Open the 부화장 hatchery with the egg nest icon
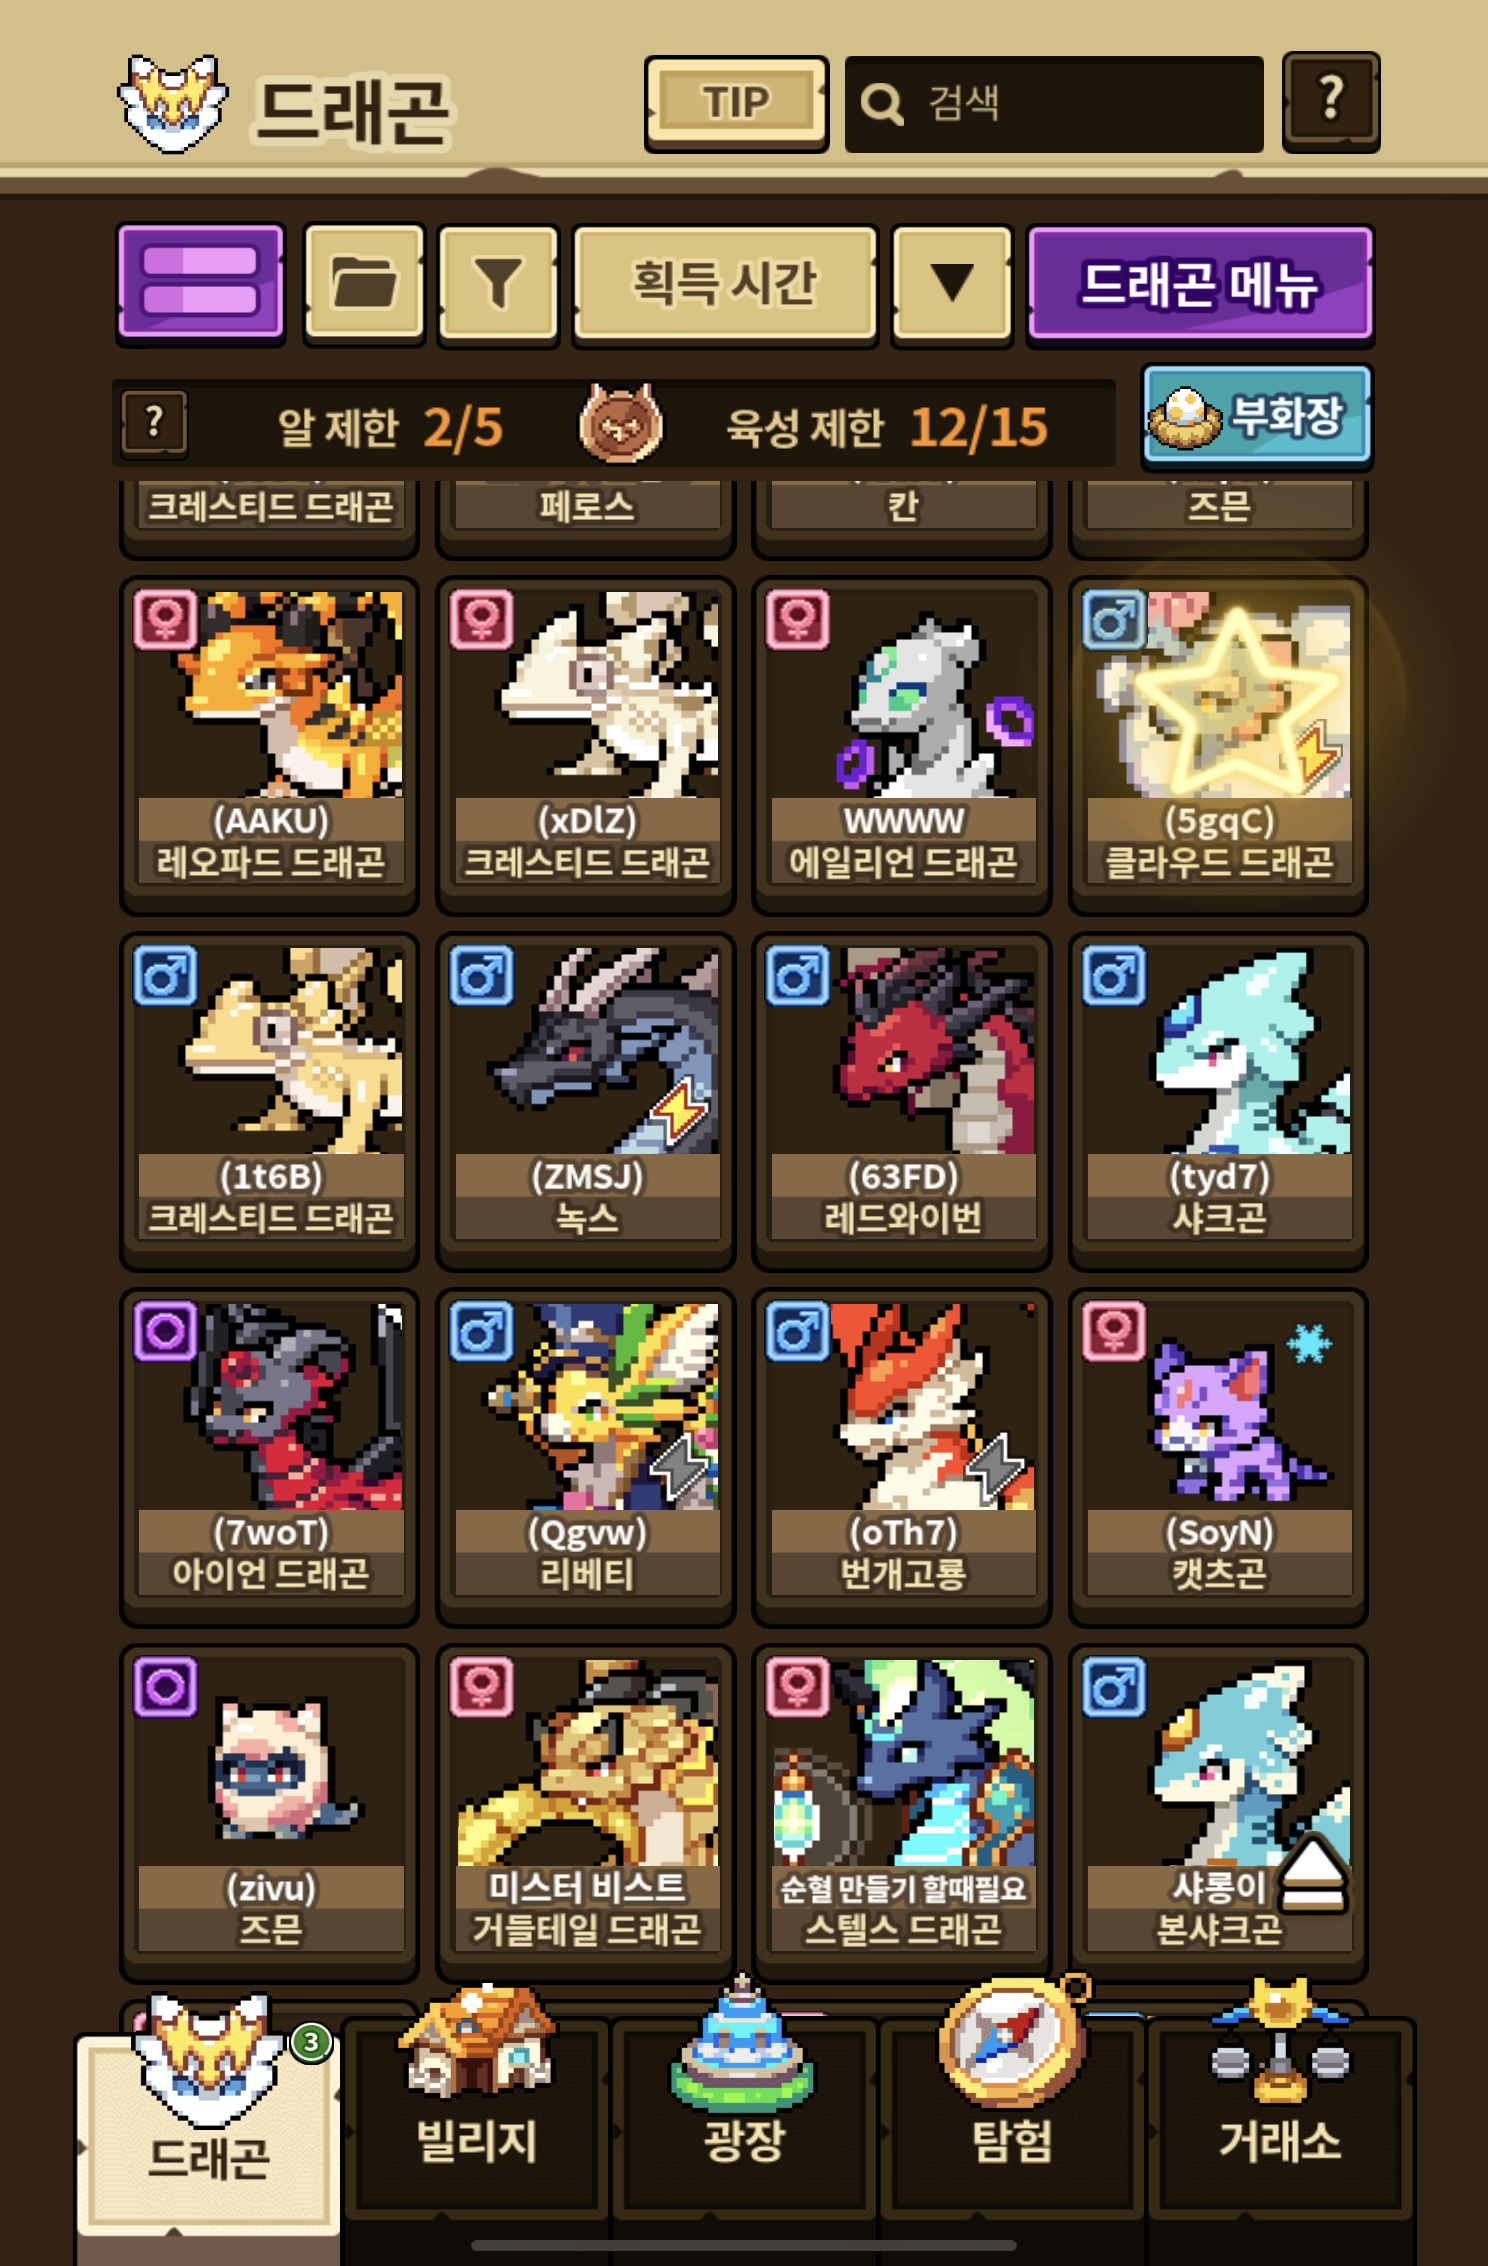 click(1257, 417)
